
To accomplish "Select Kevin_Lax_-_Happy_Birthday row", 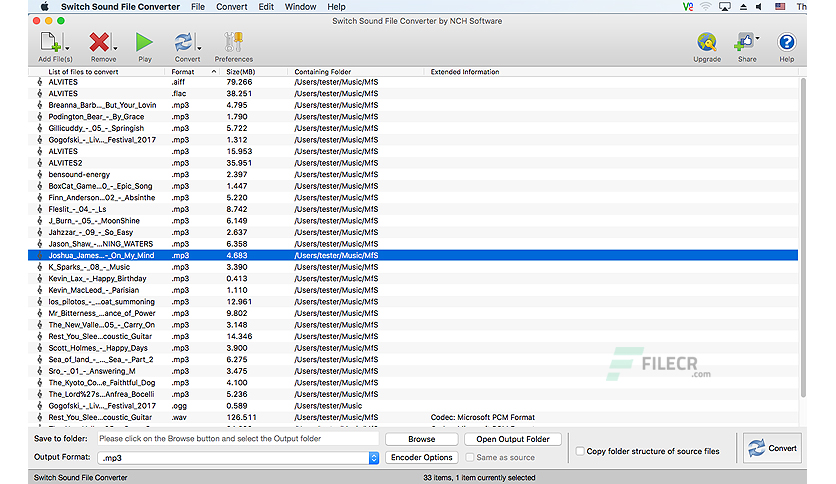I will [413, 278].
